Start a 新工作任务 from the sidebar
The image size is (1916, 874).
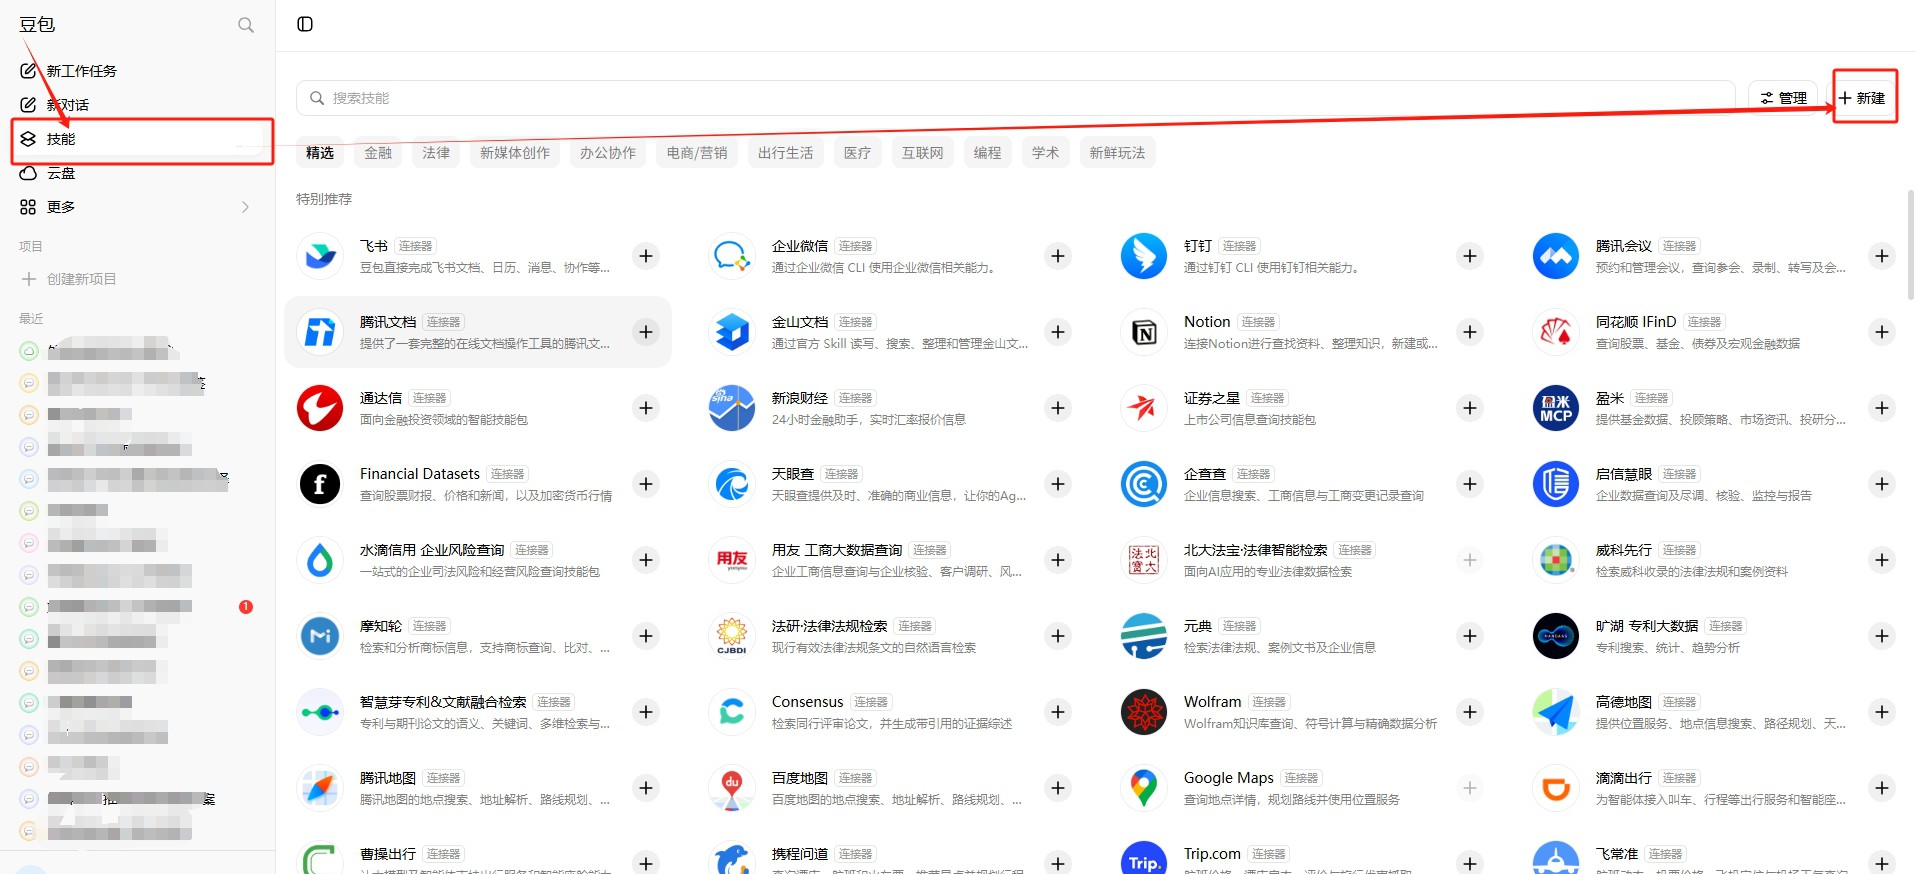[137, 71]
